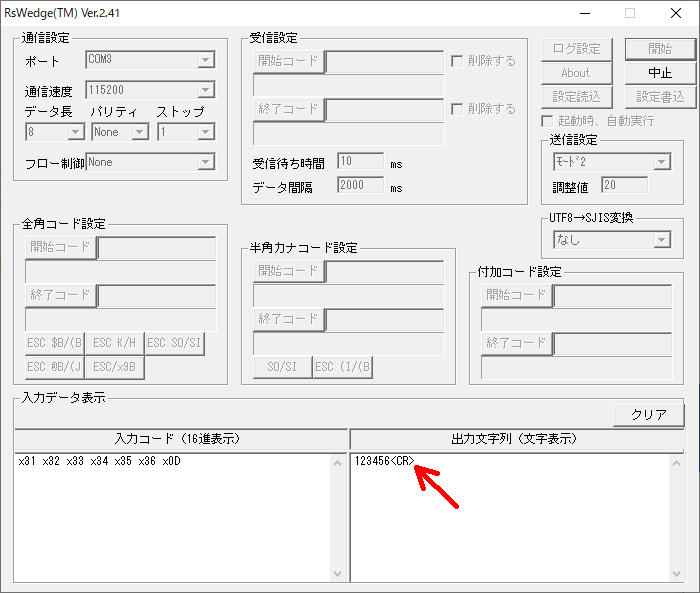Click the SO/SI button in 半角カナコード設定
The height and width of the screenshot is (593, 700).
pos(283,367)
